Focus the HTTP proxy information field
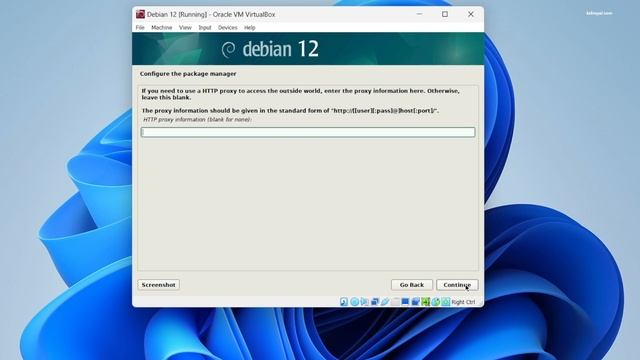Screen dimensions: 640x360 [x=308, y=132]
